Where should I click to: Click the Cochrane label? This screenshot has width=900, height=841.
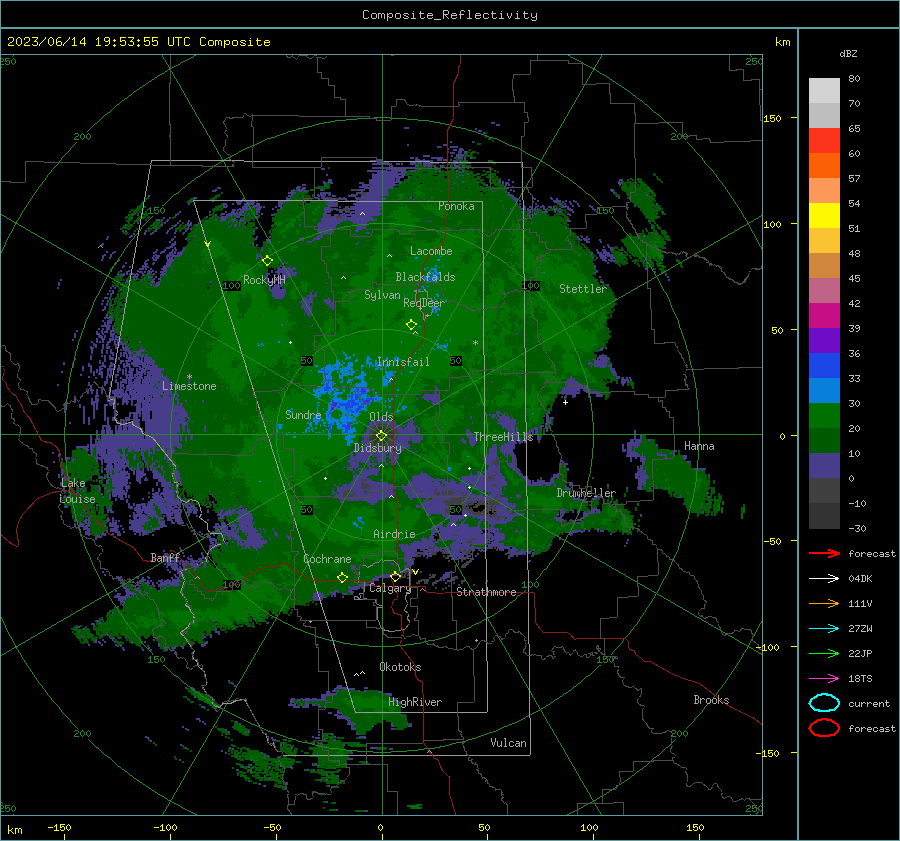pos(327,559)
